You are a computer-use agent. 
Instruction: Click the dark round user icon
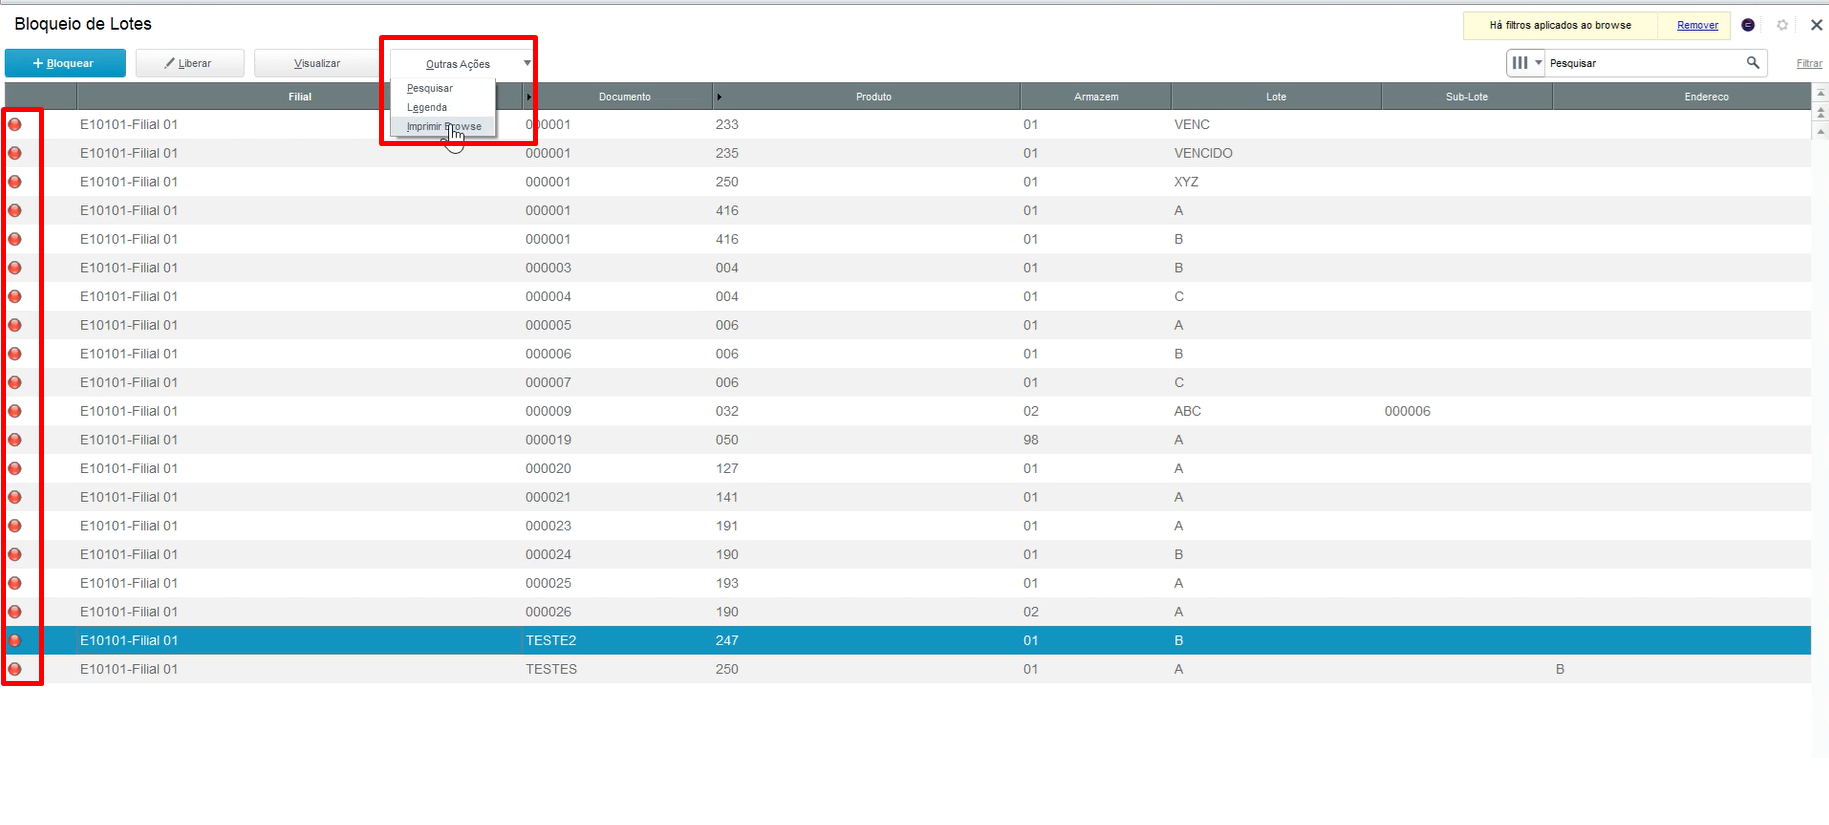(x=1748, y=25)
